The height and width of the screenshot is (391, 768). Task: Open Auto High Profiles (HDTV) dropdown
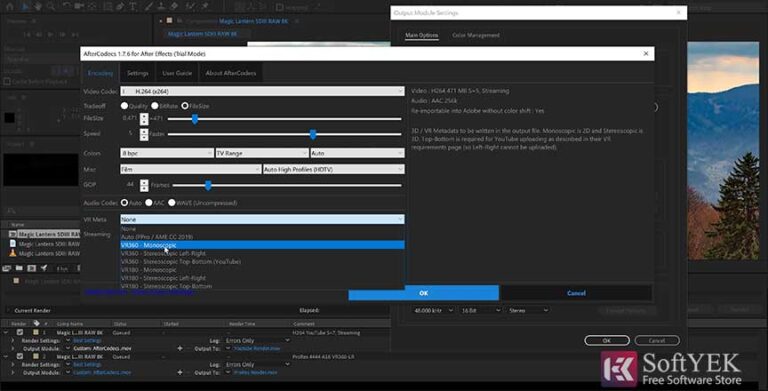[x=334, y=169]
